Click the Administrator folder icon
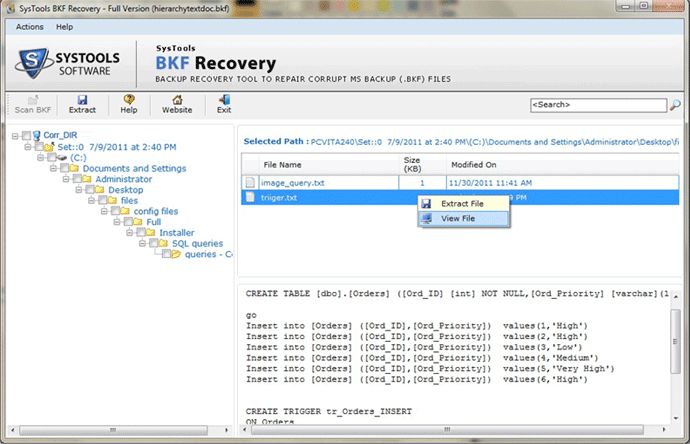The height and width of the screenshot is (444, 690). [x=87, y=179]
